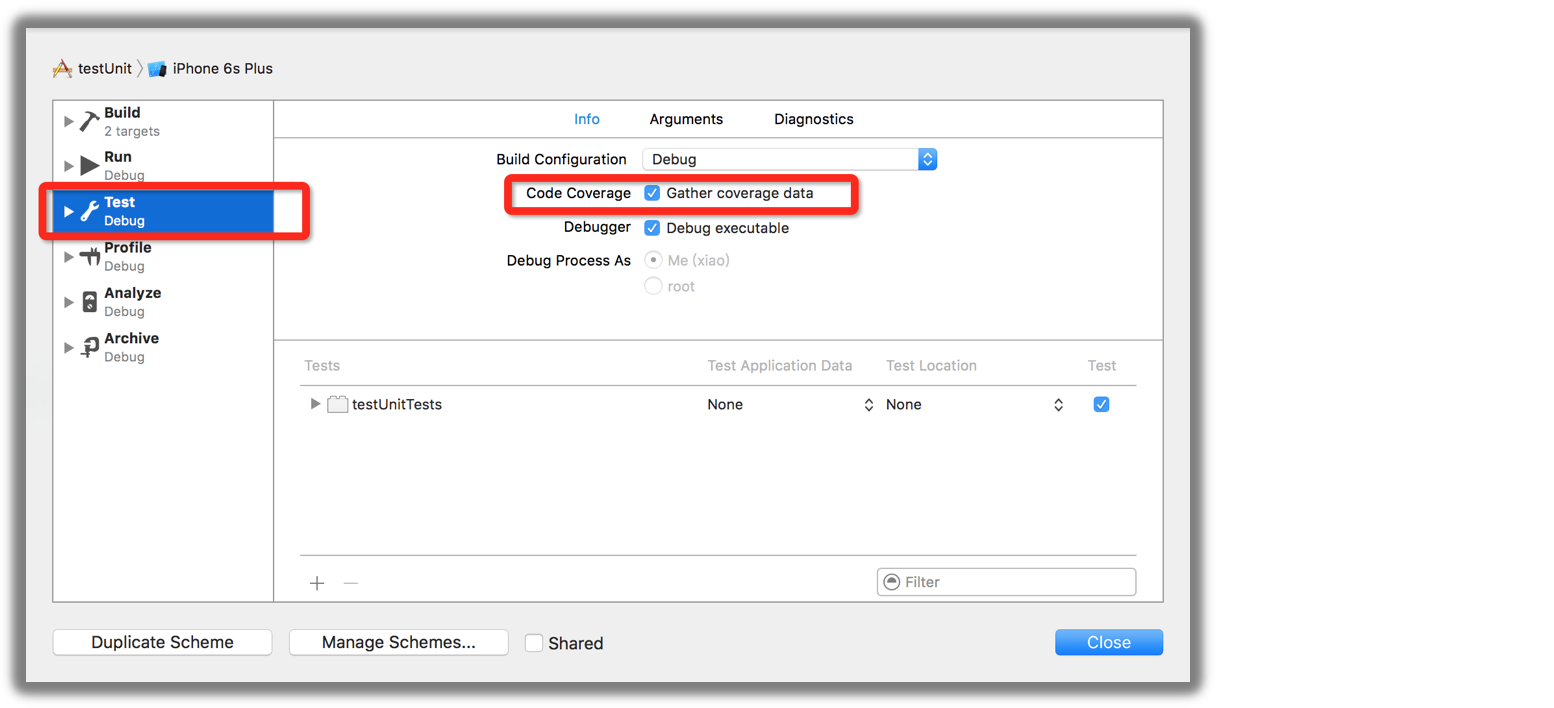Viewport: 1554px width, 708px height.
Task: Open Test Application Data popup for testUnitTests
Action: click(x=790, y=405)
